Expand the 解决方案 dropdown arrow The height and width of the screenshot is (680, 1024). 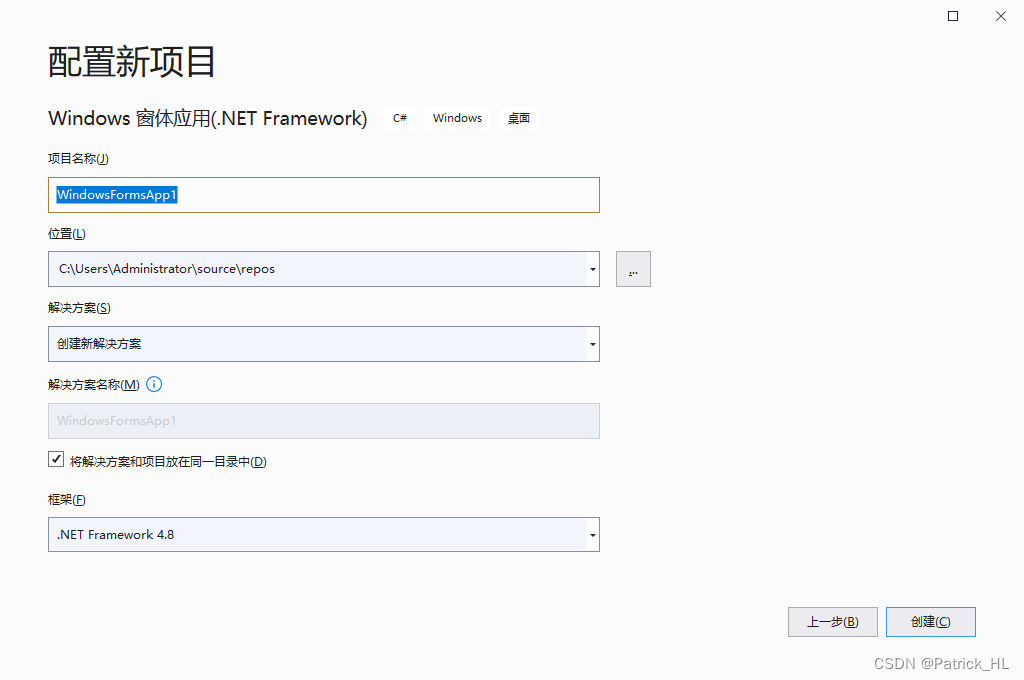(x=593, y=344)
